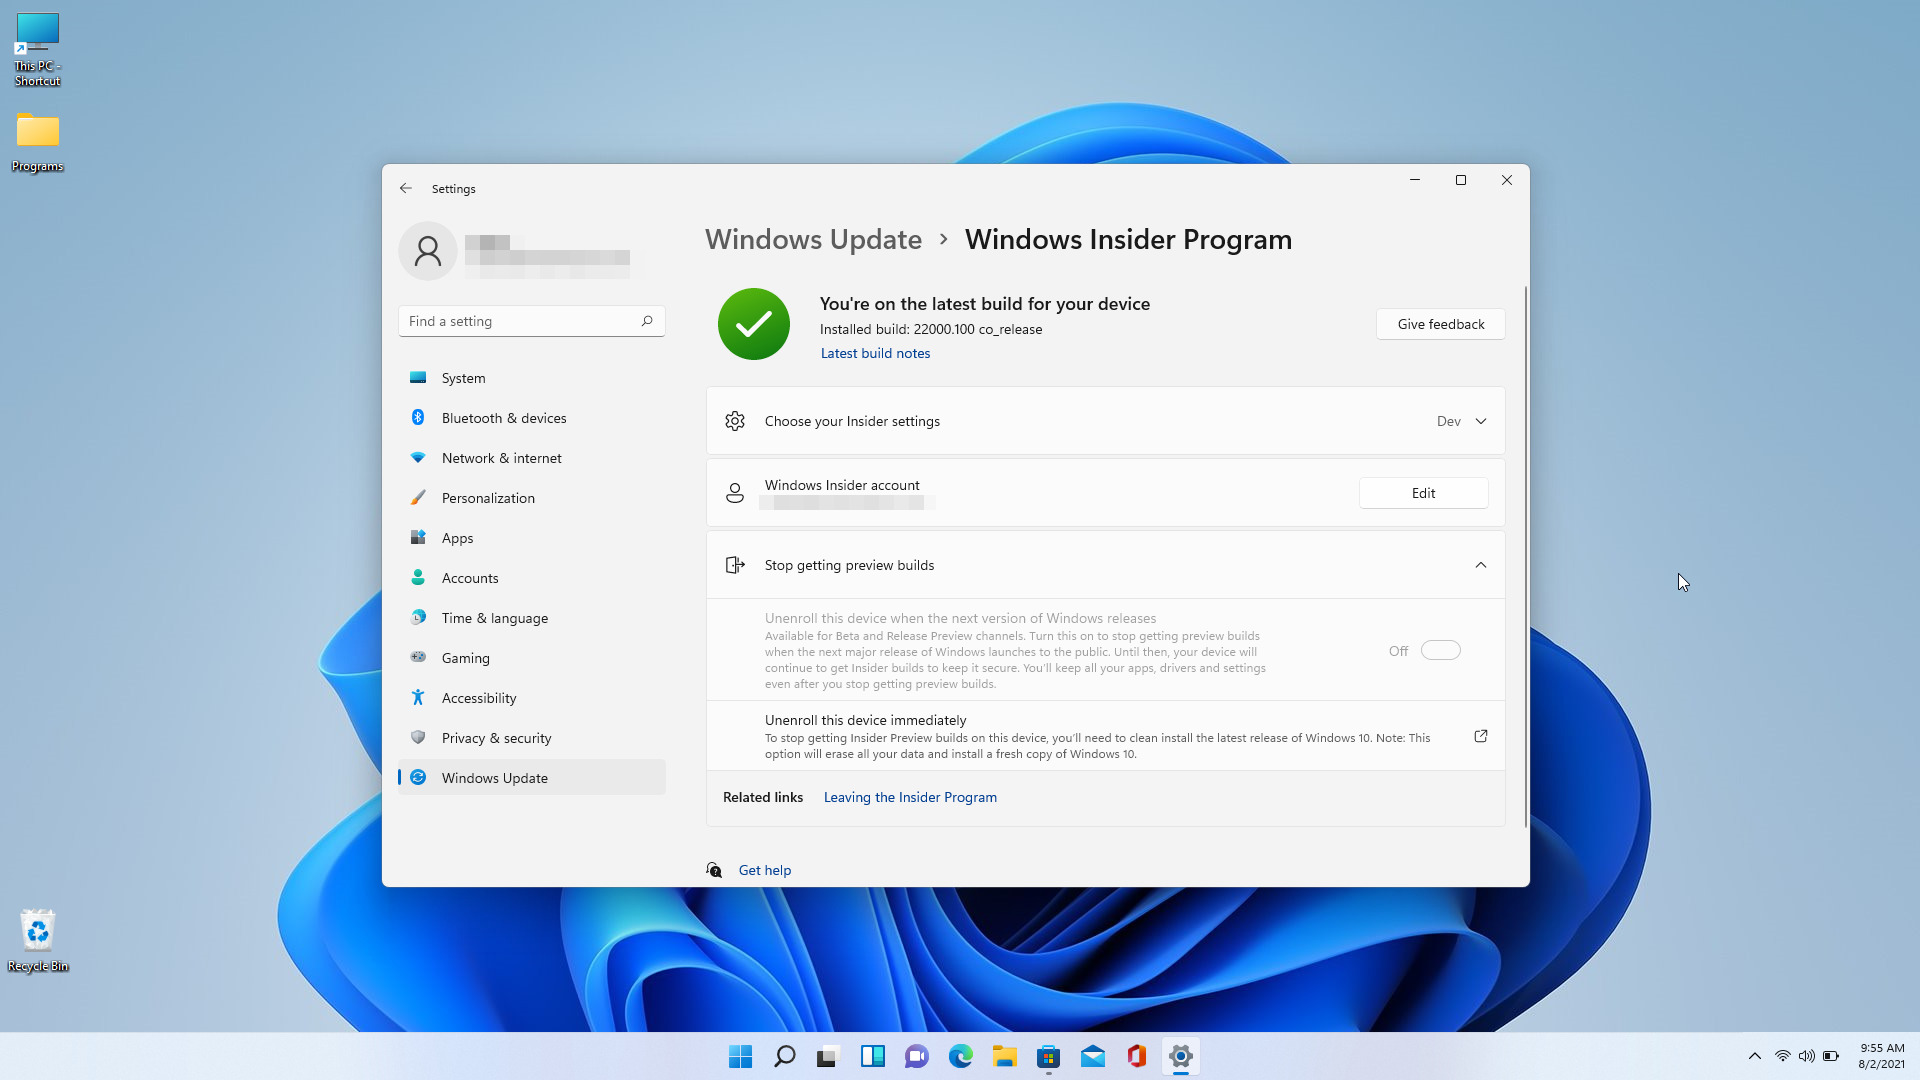
Task: Open System settings
Action: [x=531, y=378]
